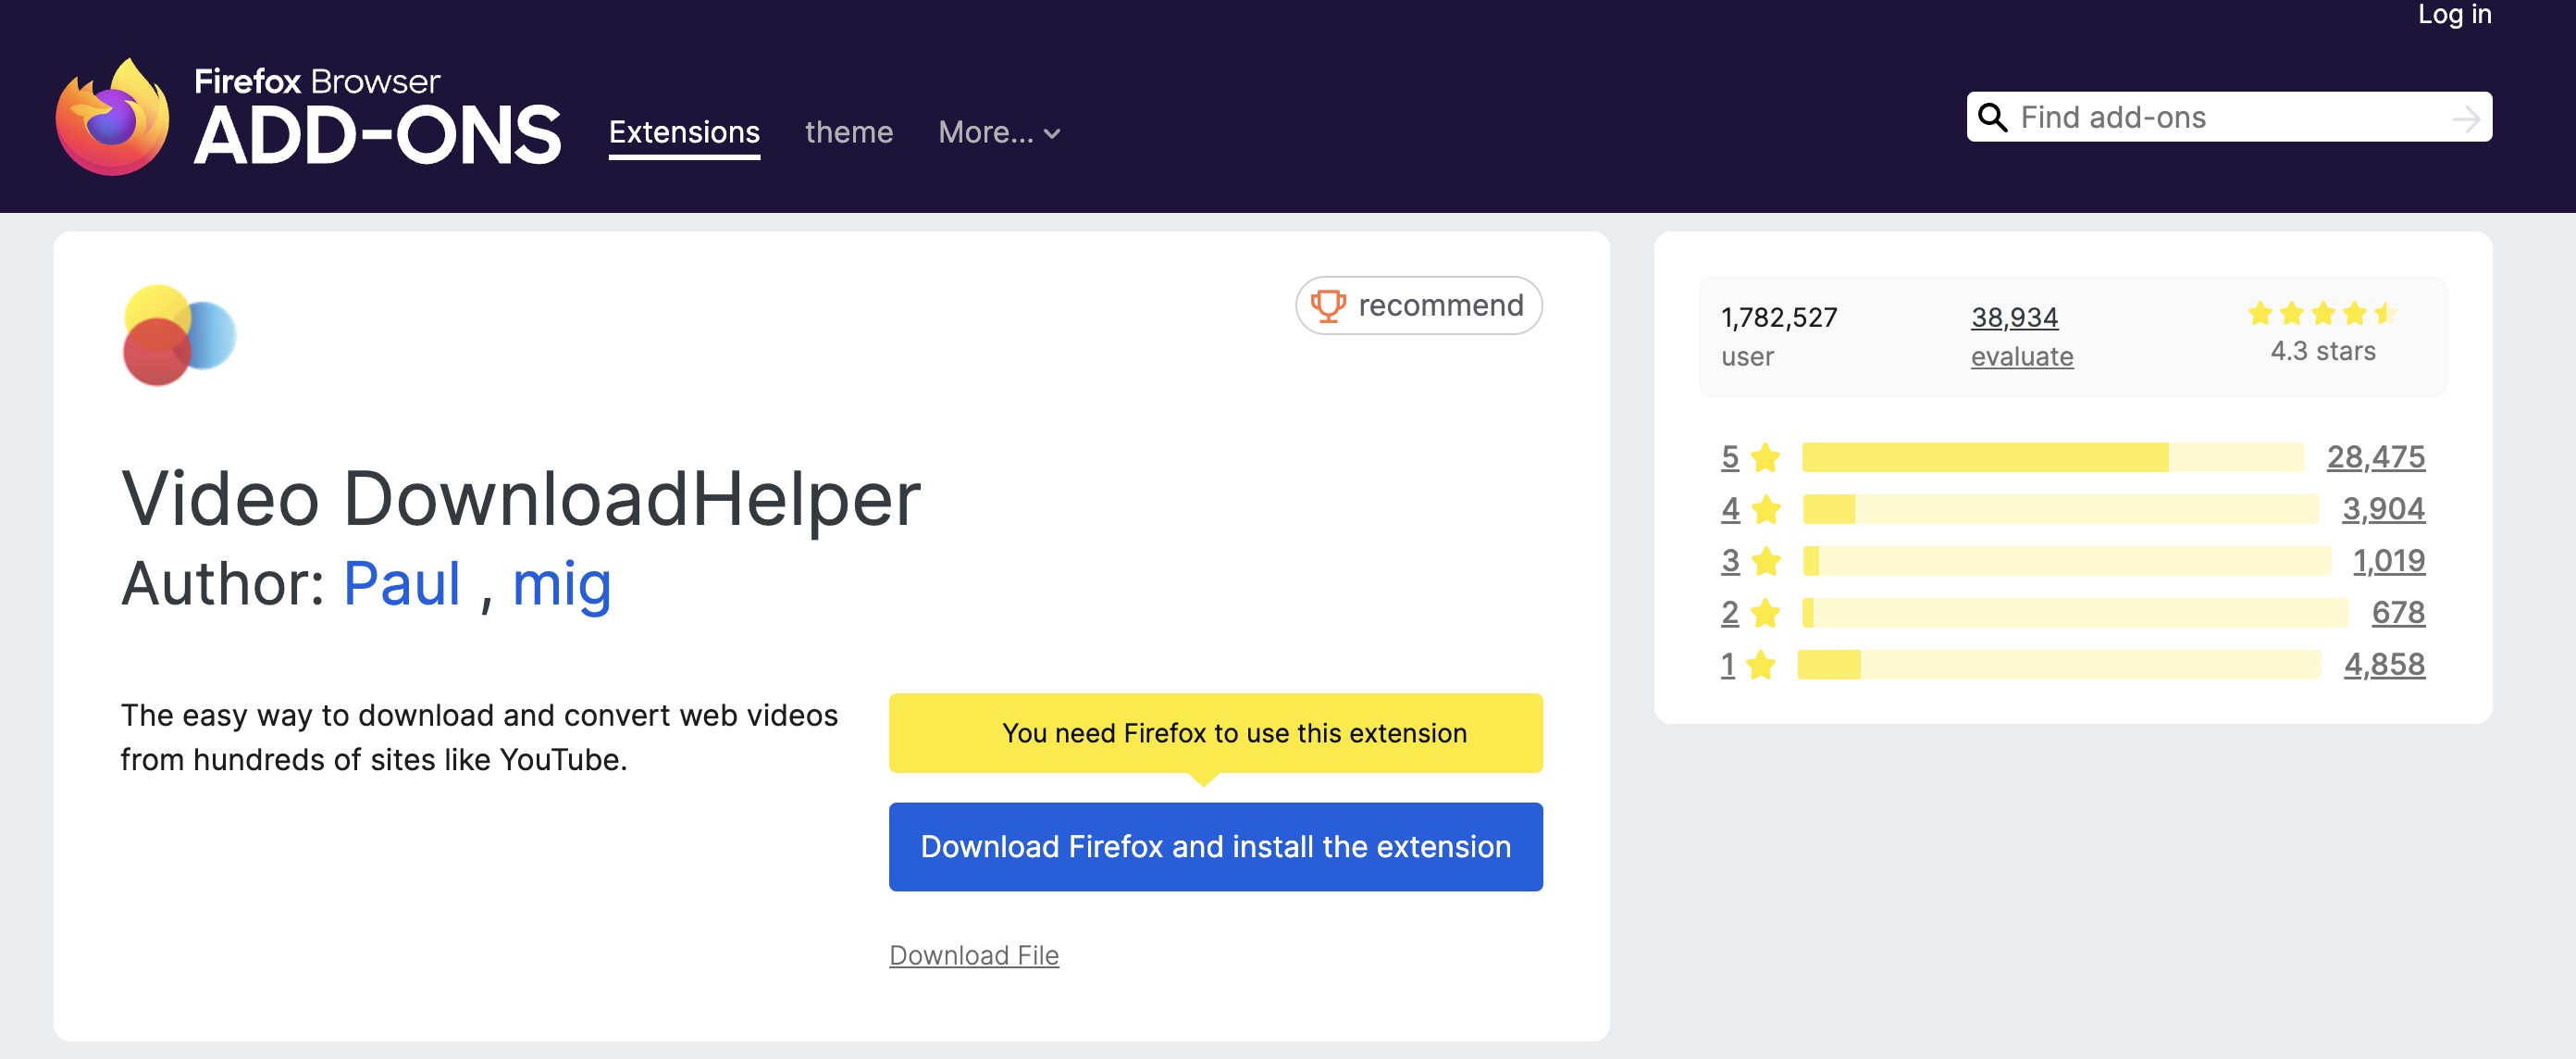This screenshot has height=1059, width=2576.
Task: Click the 1,782,527 user count
Action: 1779,317
